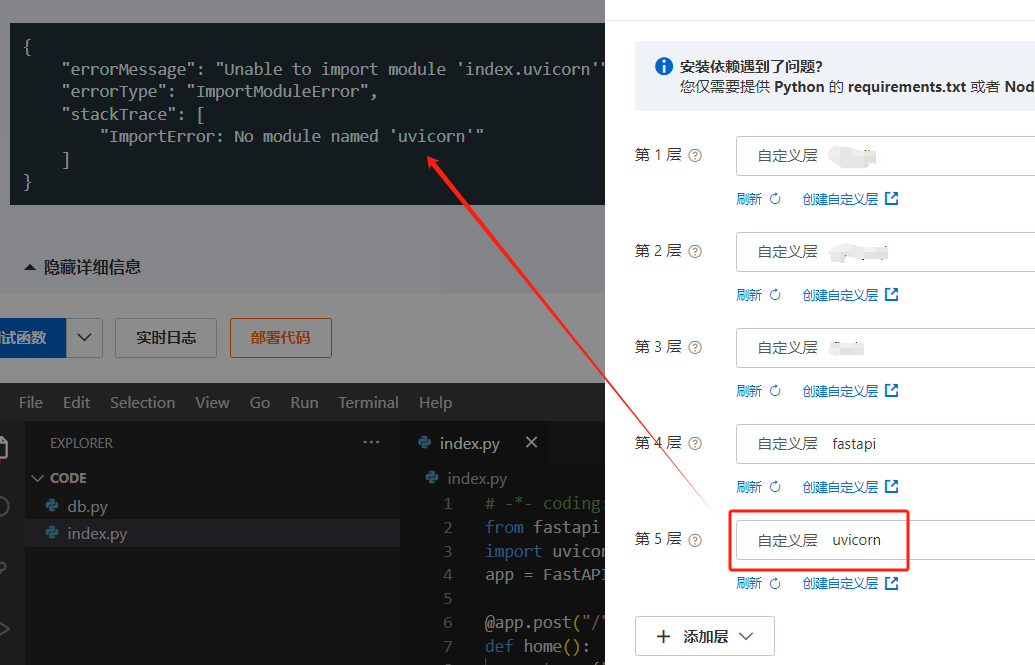Collapse details with 隐藏详细信息
The height and width of the screenshot is (665, 1035).
click(x=83, y=267)
